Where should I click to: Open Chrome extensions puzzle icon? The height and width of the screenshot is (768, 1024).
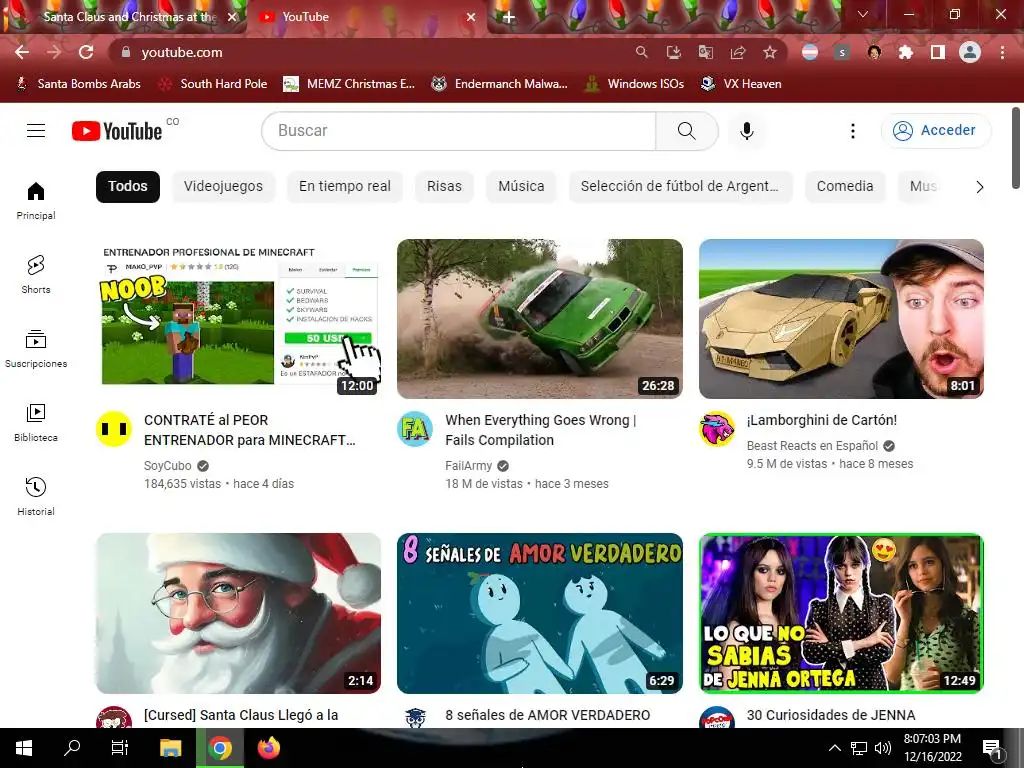coord(906,52)
